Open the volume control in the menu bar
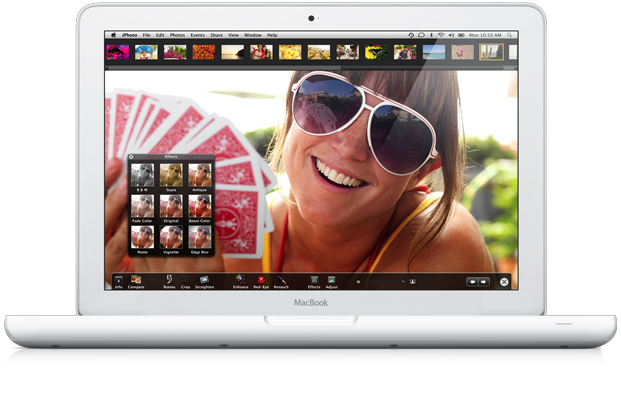Image resolution: width=621 pixels, height=393 pixels. [x=451, y=35]
